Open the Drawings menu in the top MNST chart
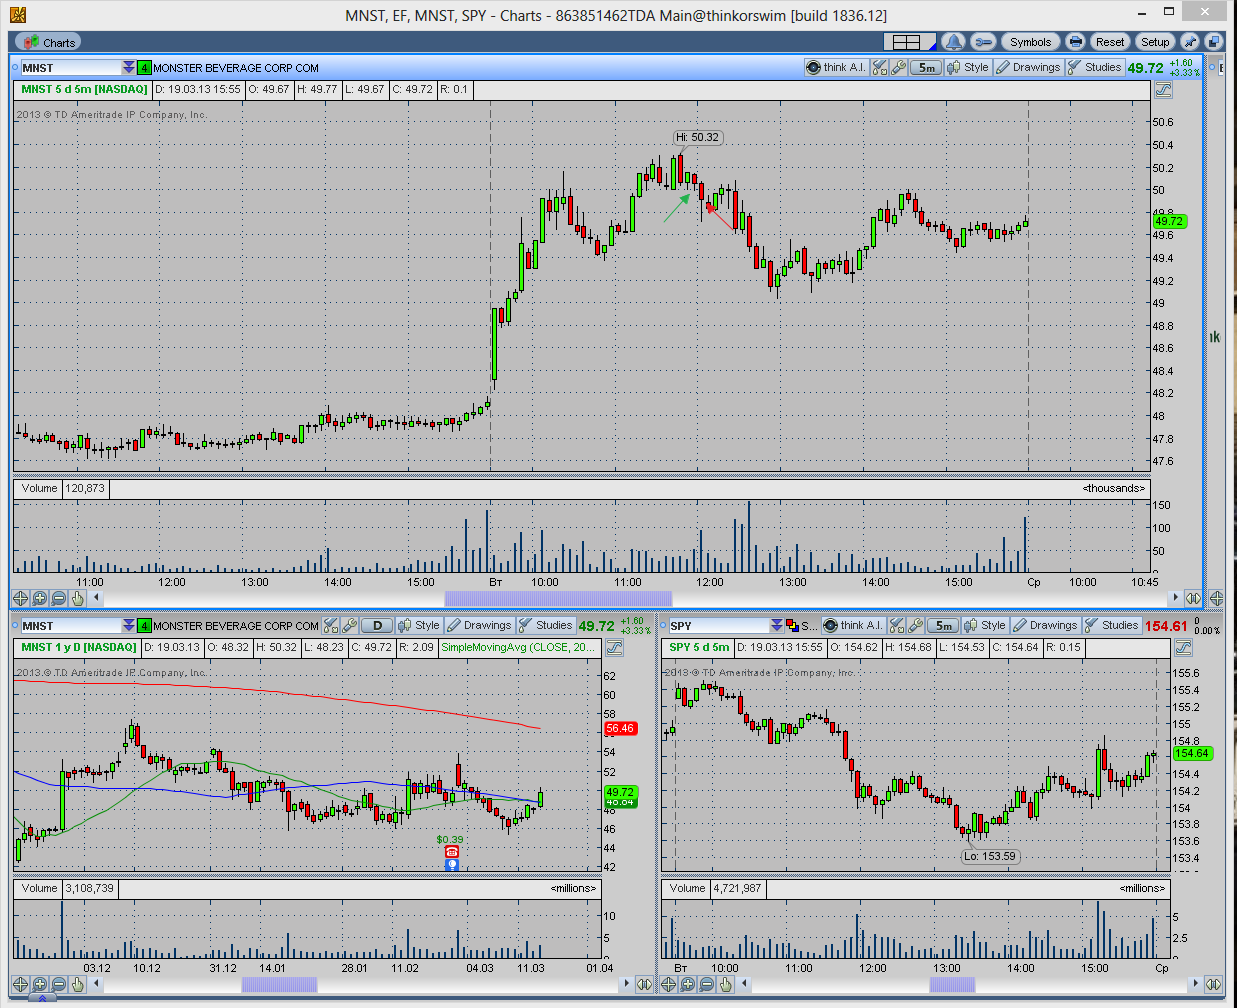Screen dimensions: 1237x1008 1028,67
